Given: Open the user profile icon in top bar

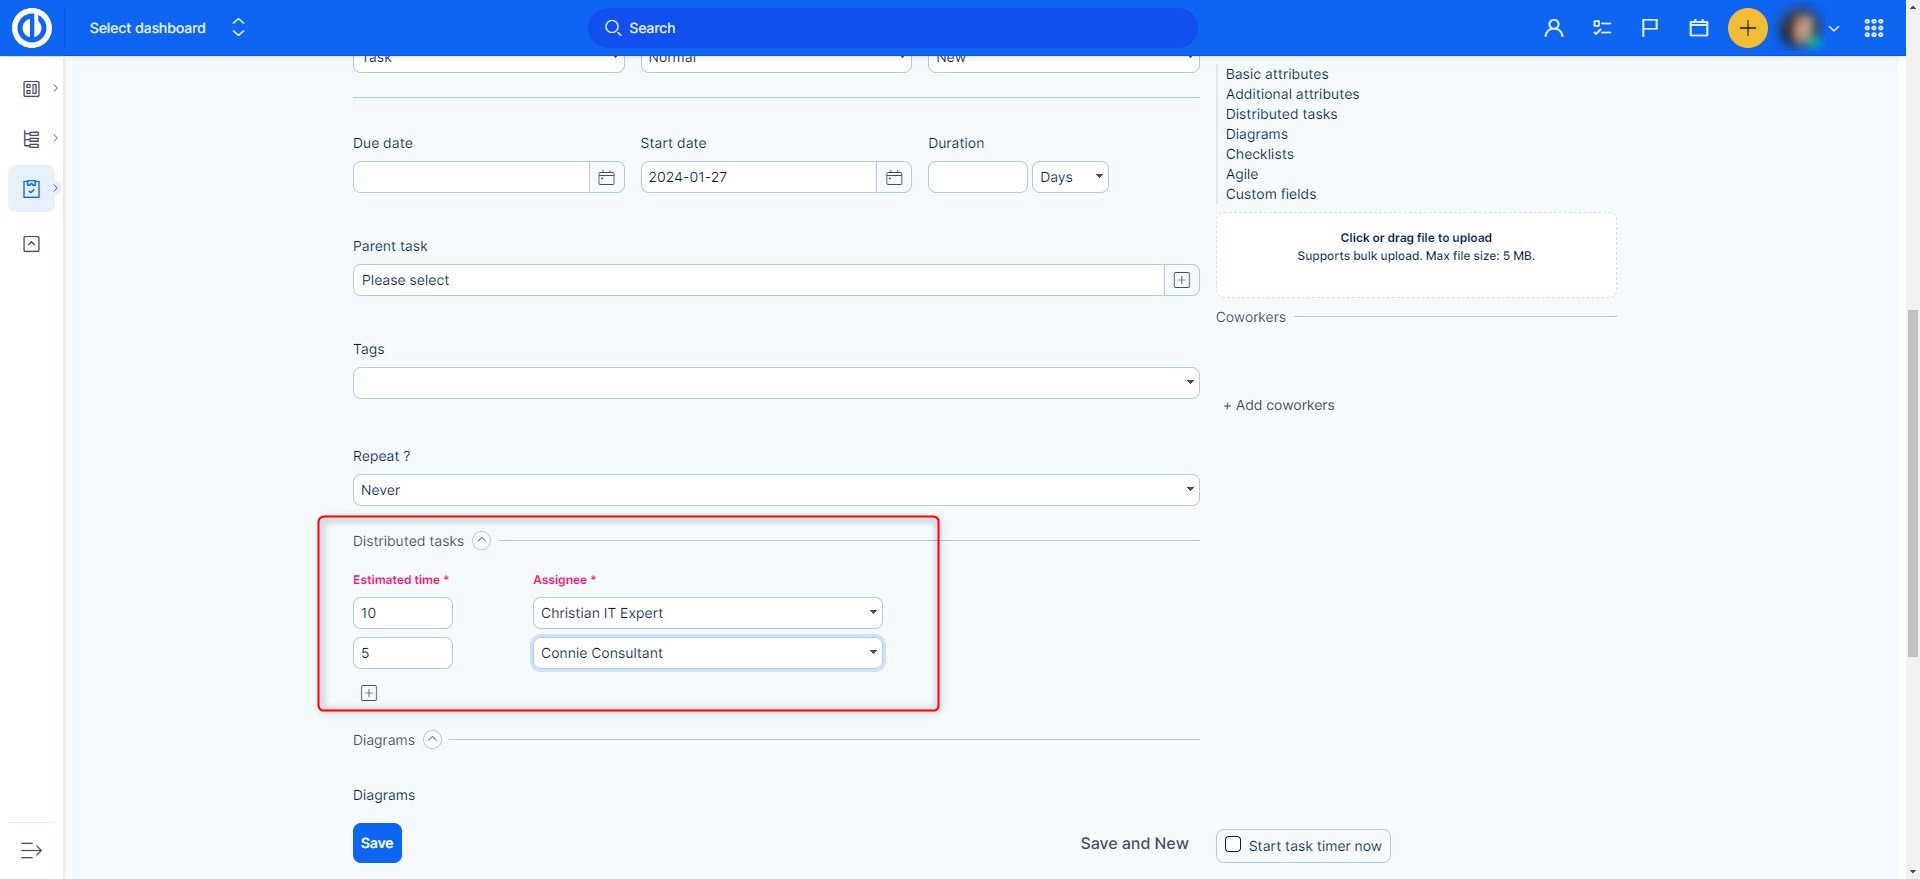Looking at the screenshot, I should pos(1553,28).
